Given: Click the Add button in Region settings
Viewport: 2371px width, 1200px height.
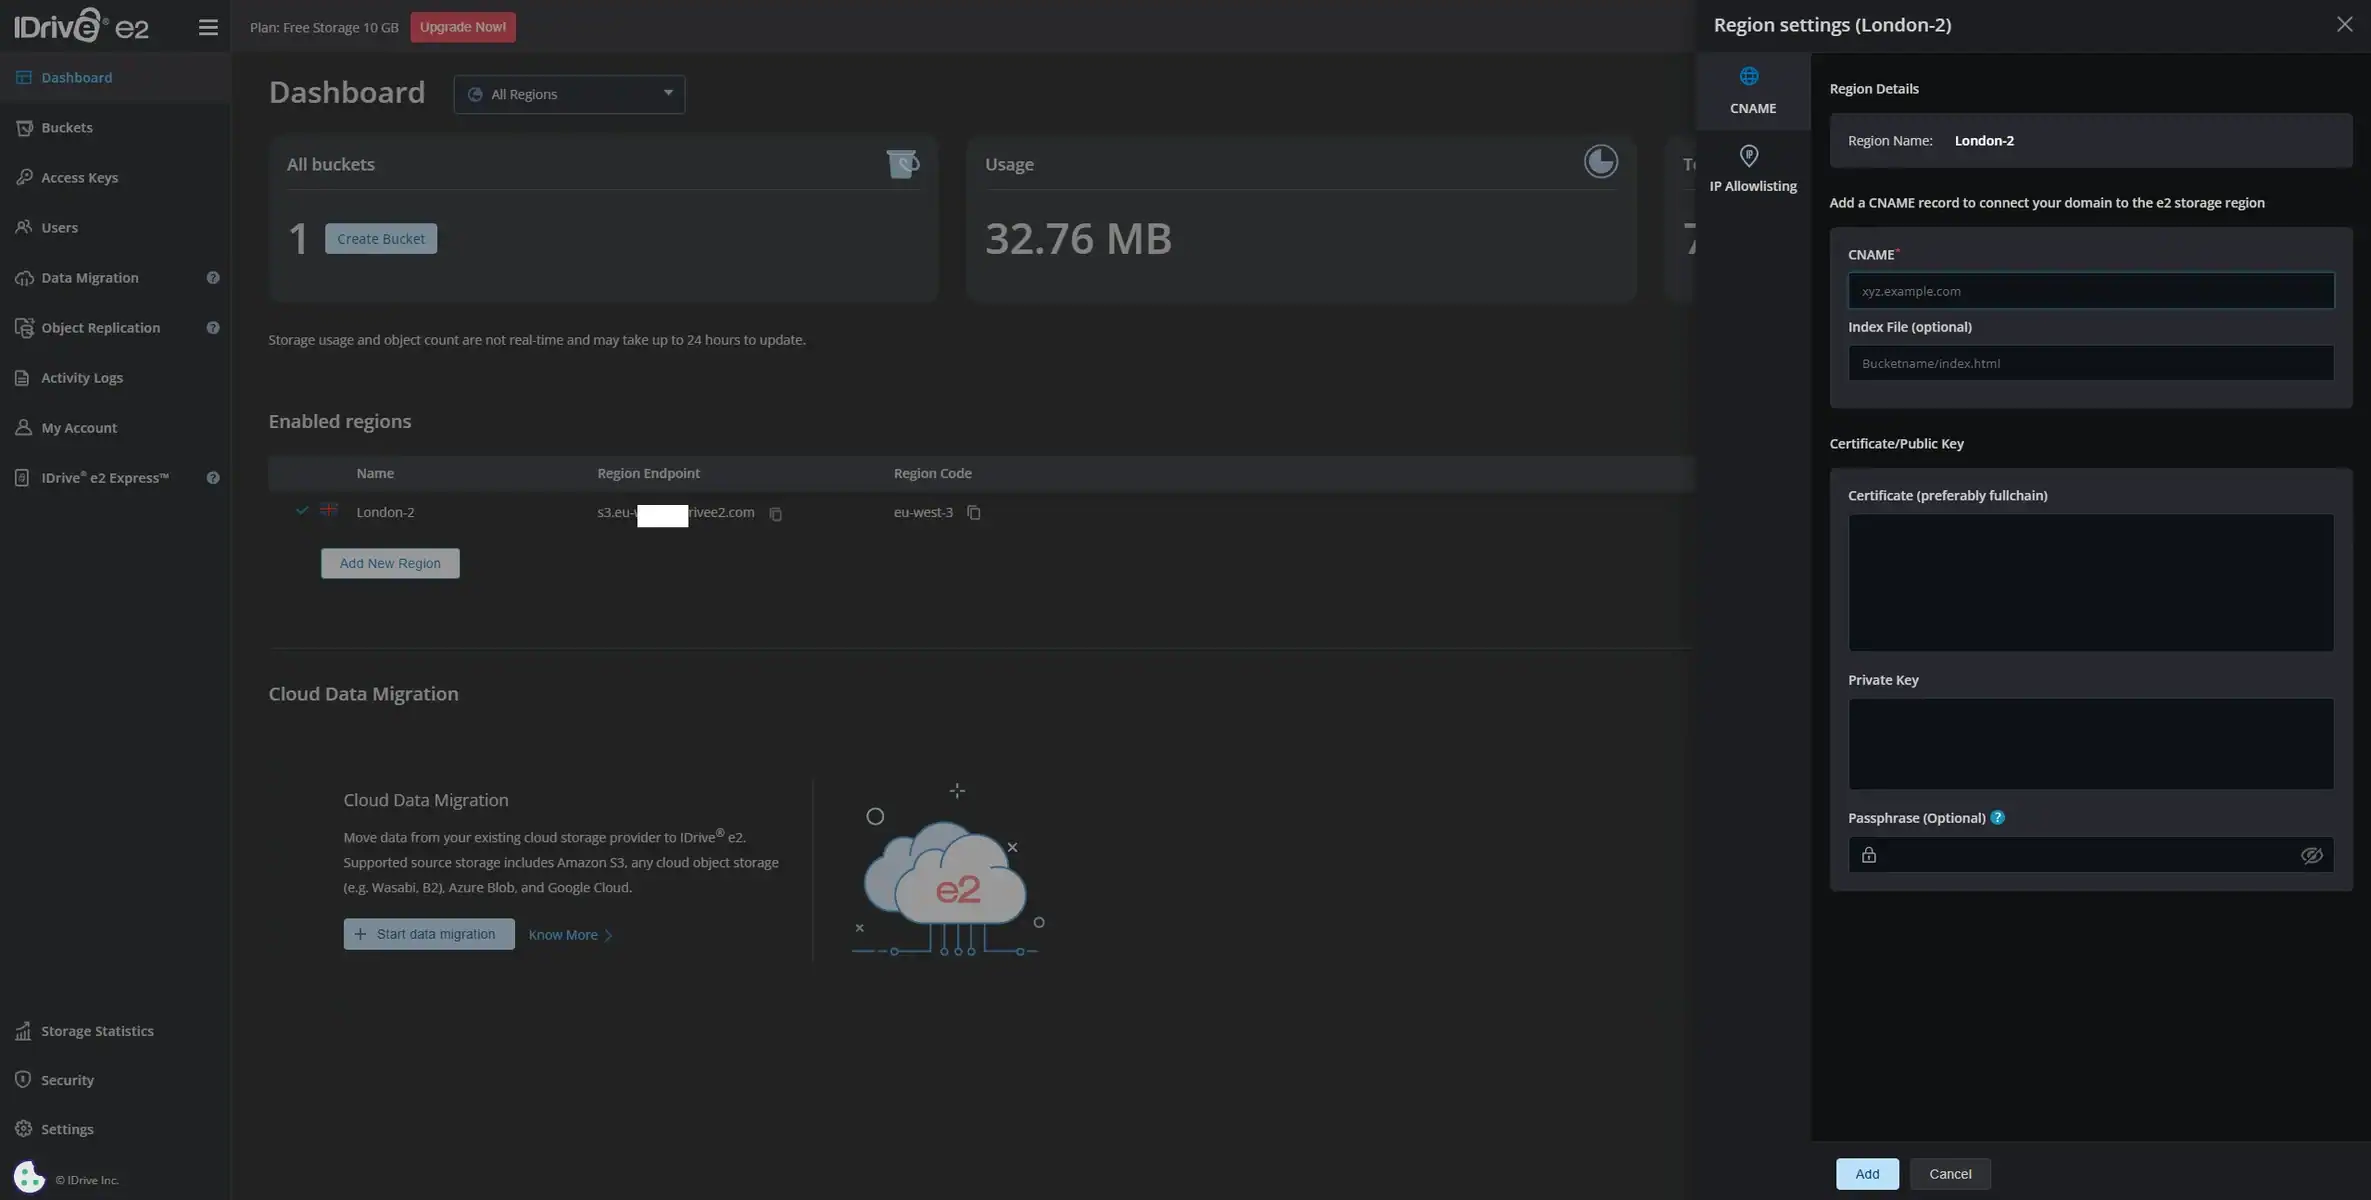Looking at the screenshot, I should pyautogui.click(x=1867, y=1174).
